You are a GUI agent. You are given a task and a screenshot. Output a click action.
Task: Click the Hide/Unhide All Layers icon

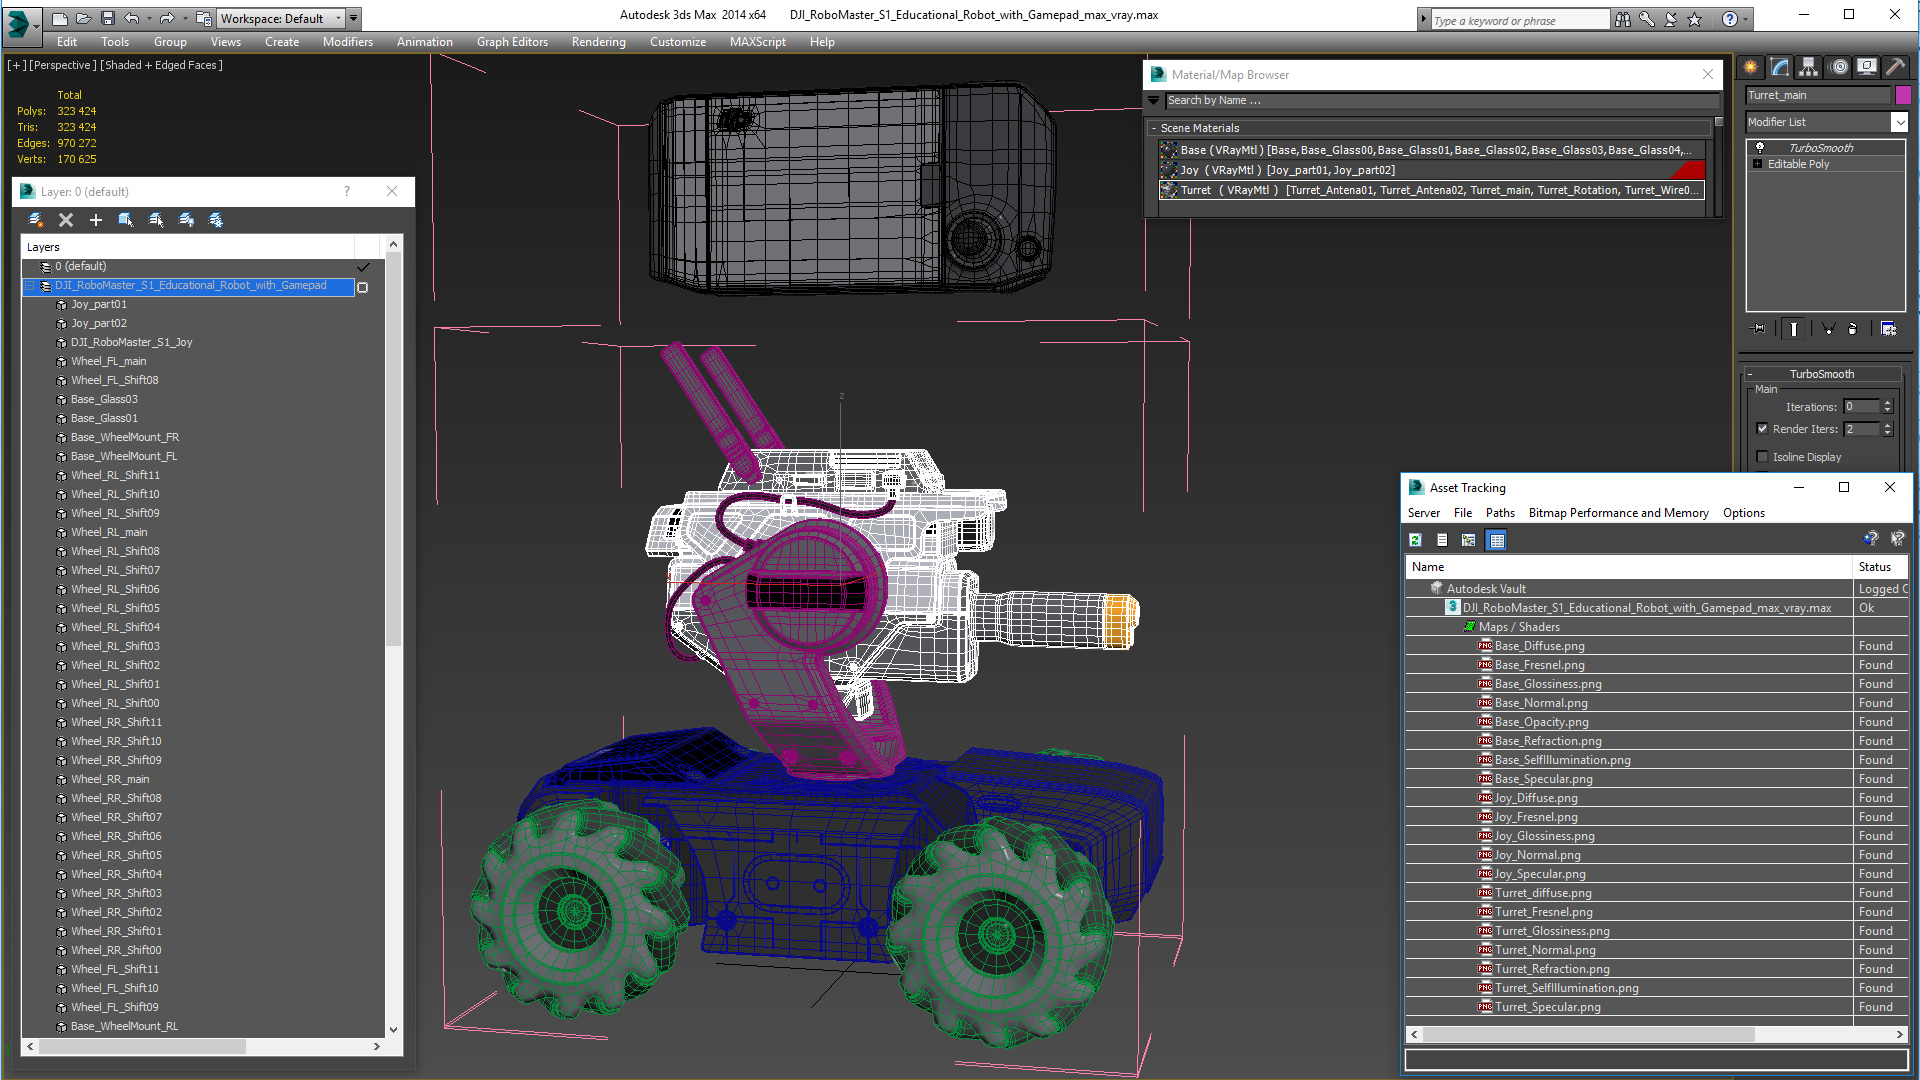186,220
